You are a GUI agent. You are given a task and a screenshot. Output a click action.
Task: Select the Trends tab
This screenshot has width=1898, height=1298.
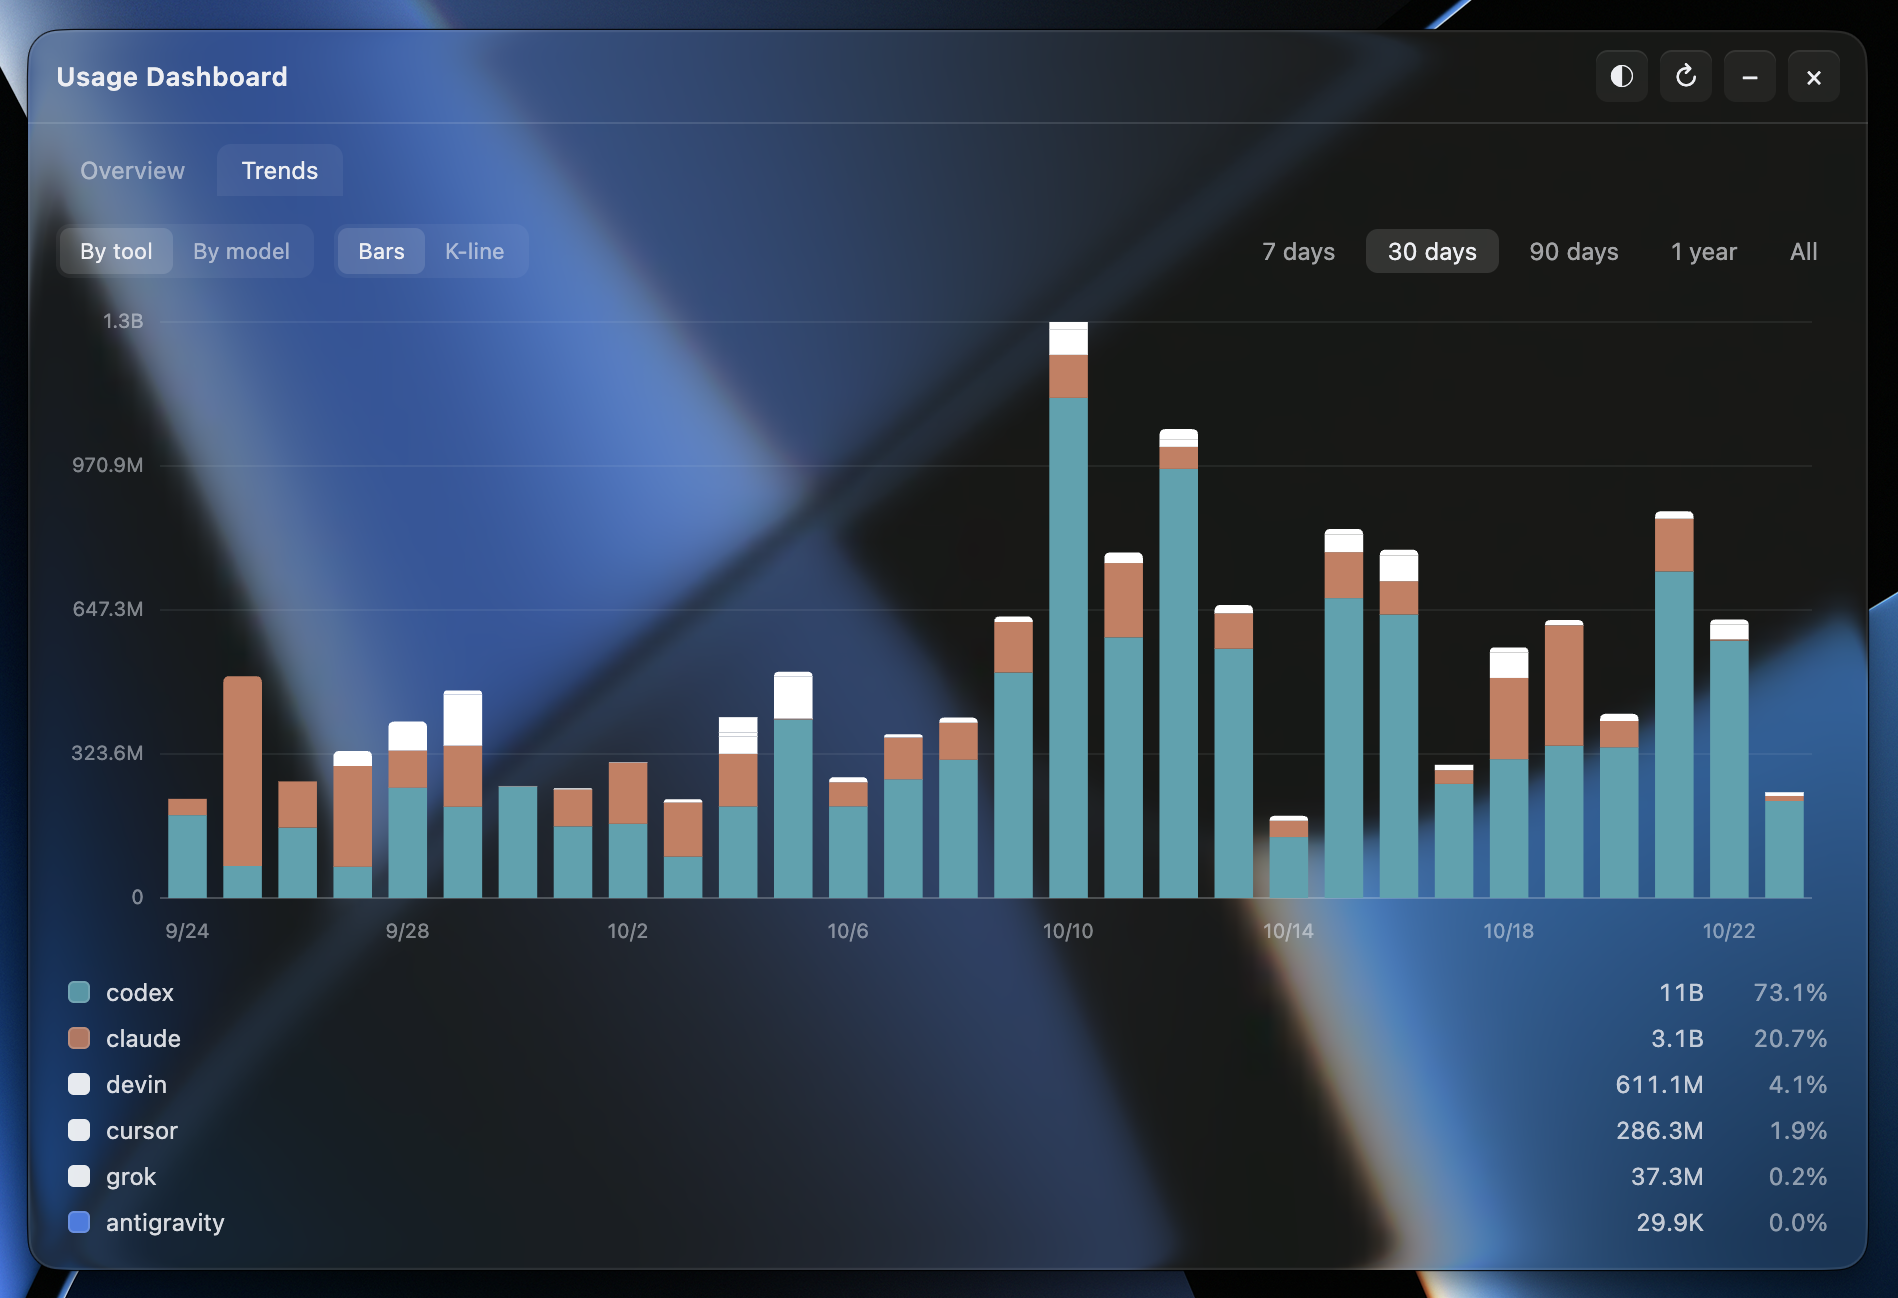point(280,171)
